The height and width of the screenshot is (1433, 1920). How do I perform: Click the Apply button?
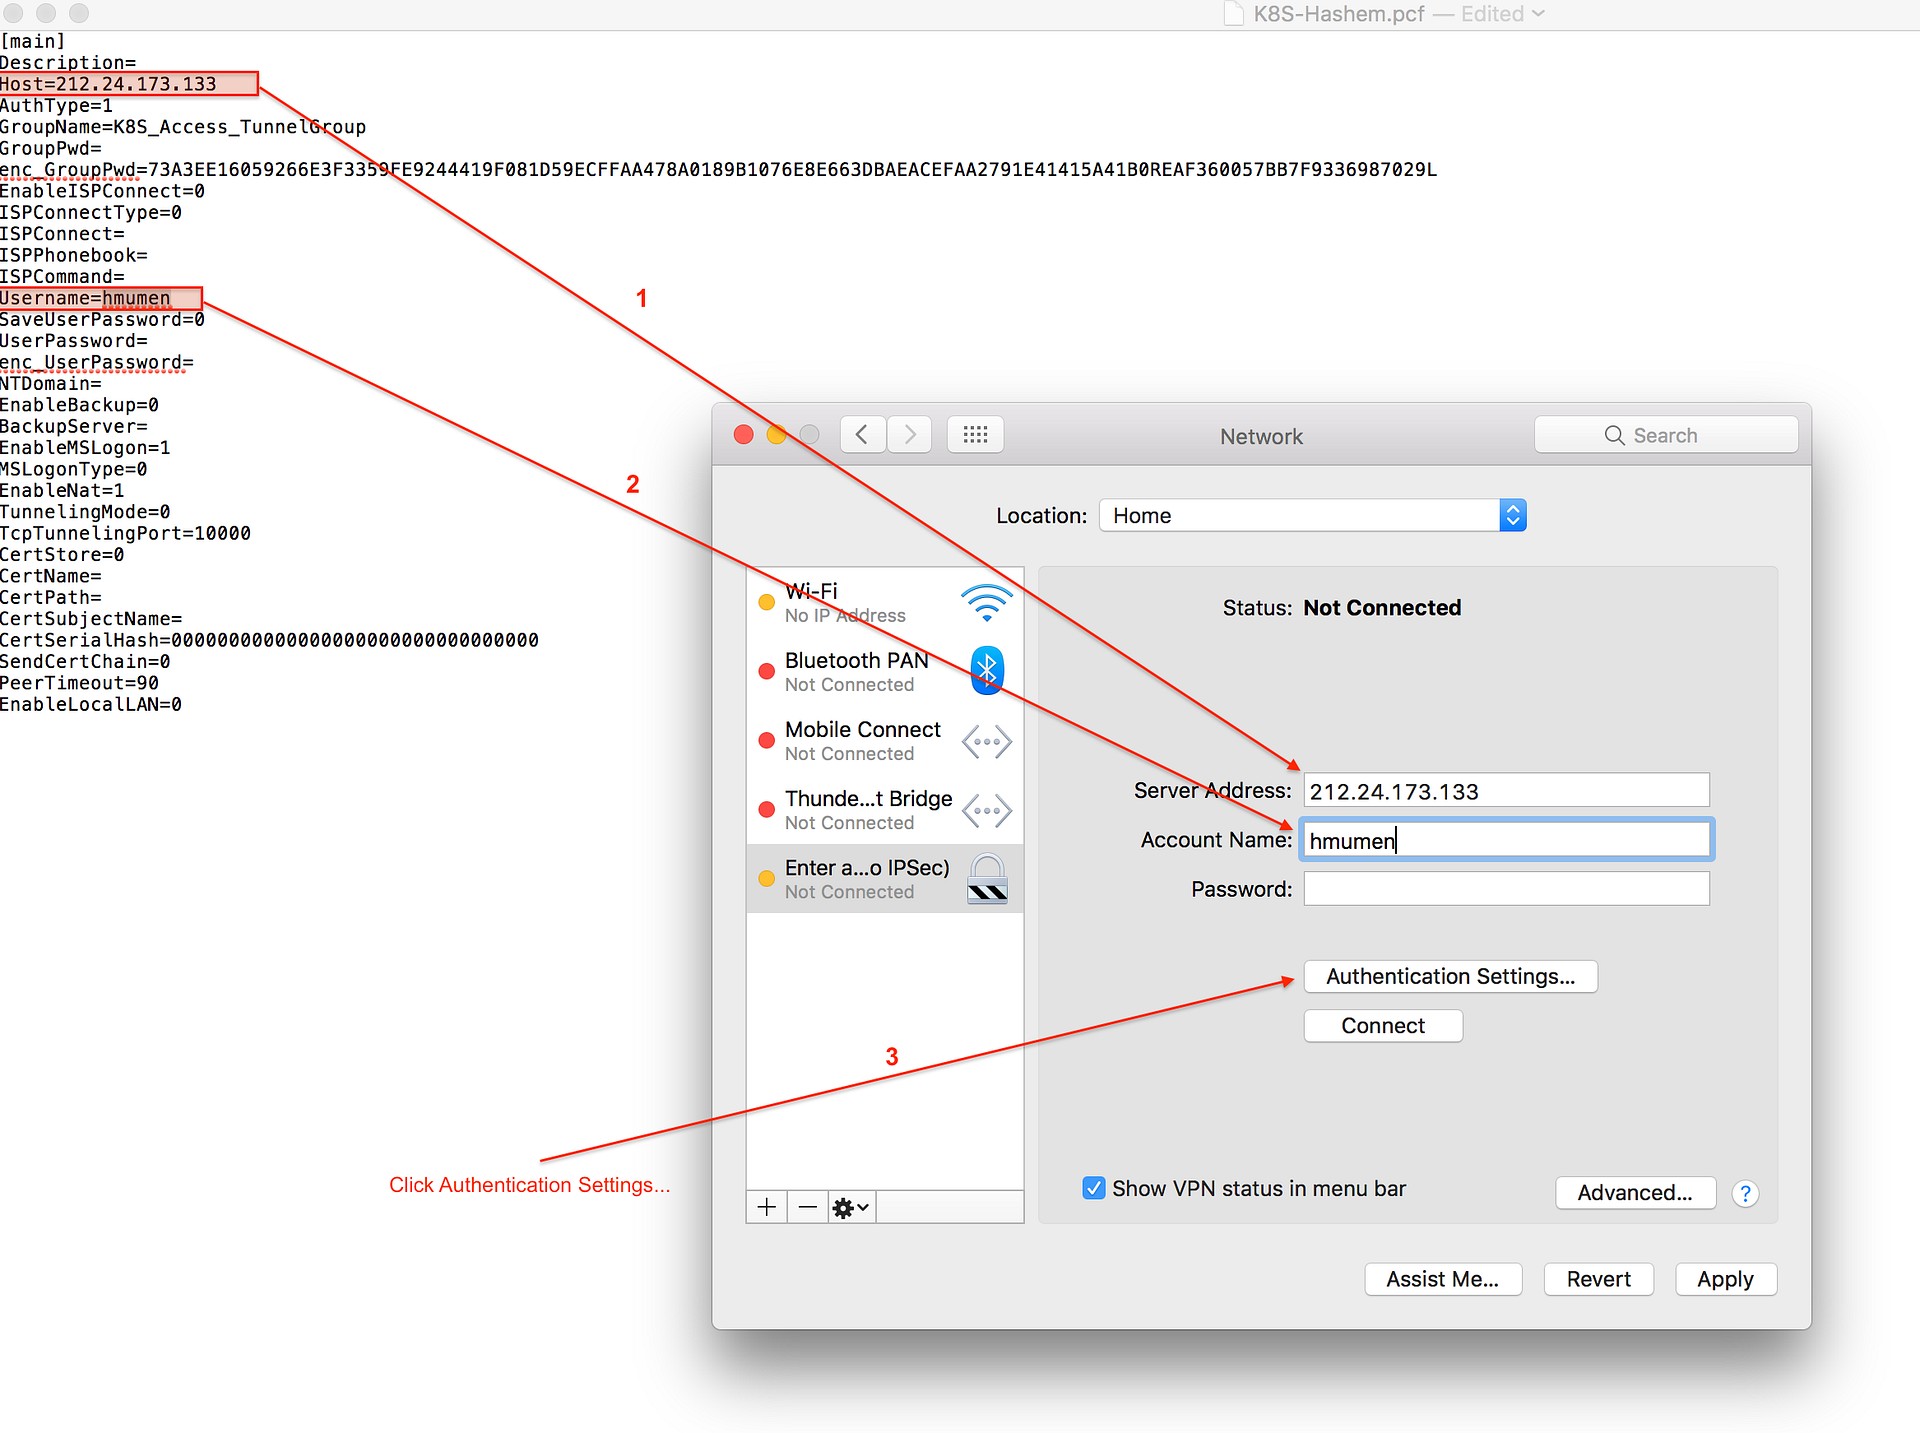tap(1725, 1279)
